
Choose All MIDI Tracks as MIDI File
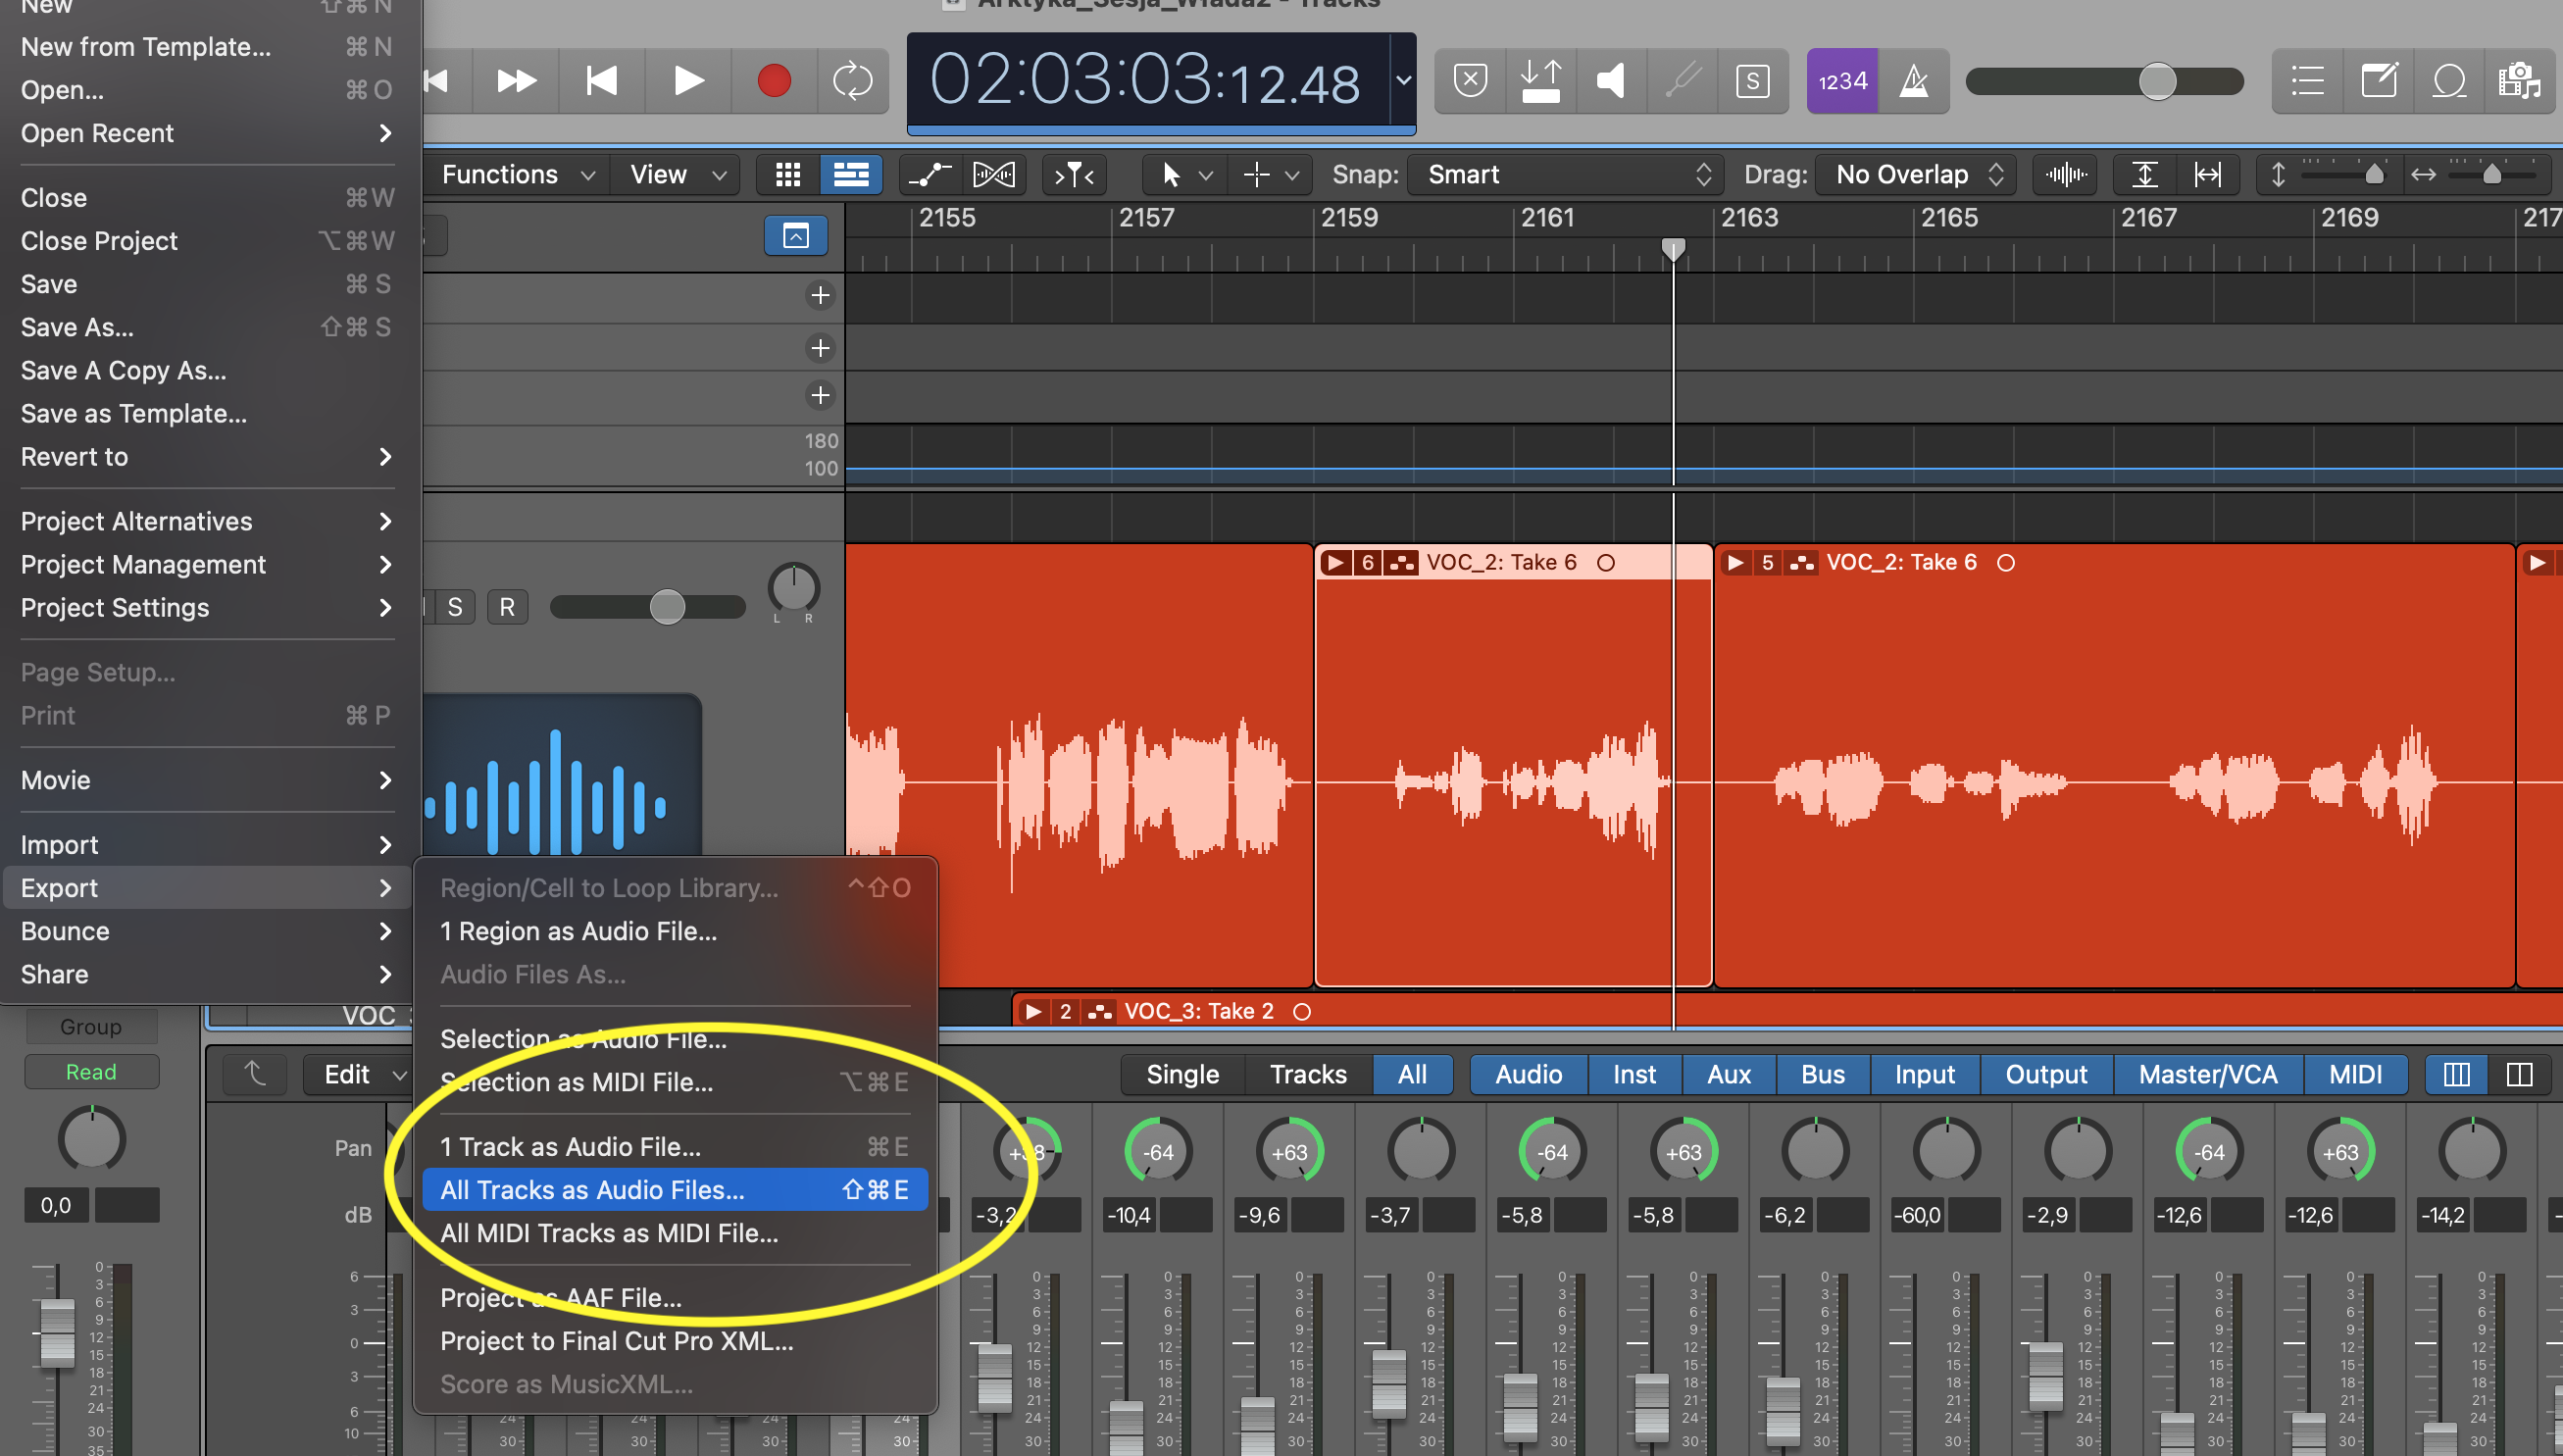coord(675,1233)
